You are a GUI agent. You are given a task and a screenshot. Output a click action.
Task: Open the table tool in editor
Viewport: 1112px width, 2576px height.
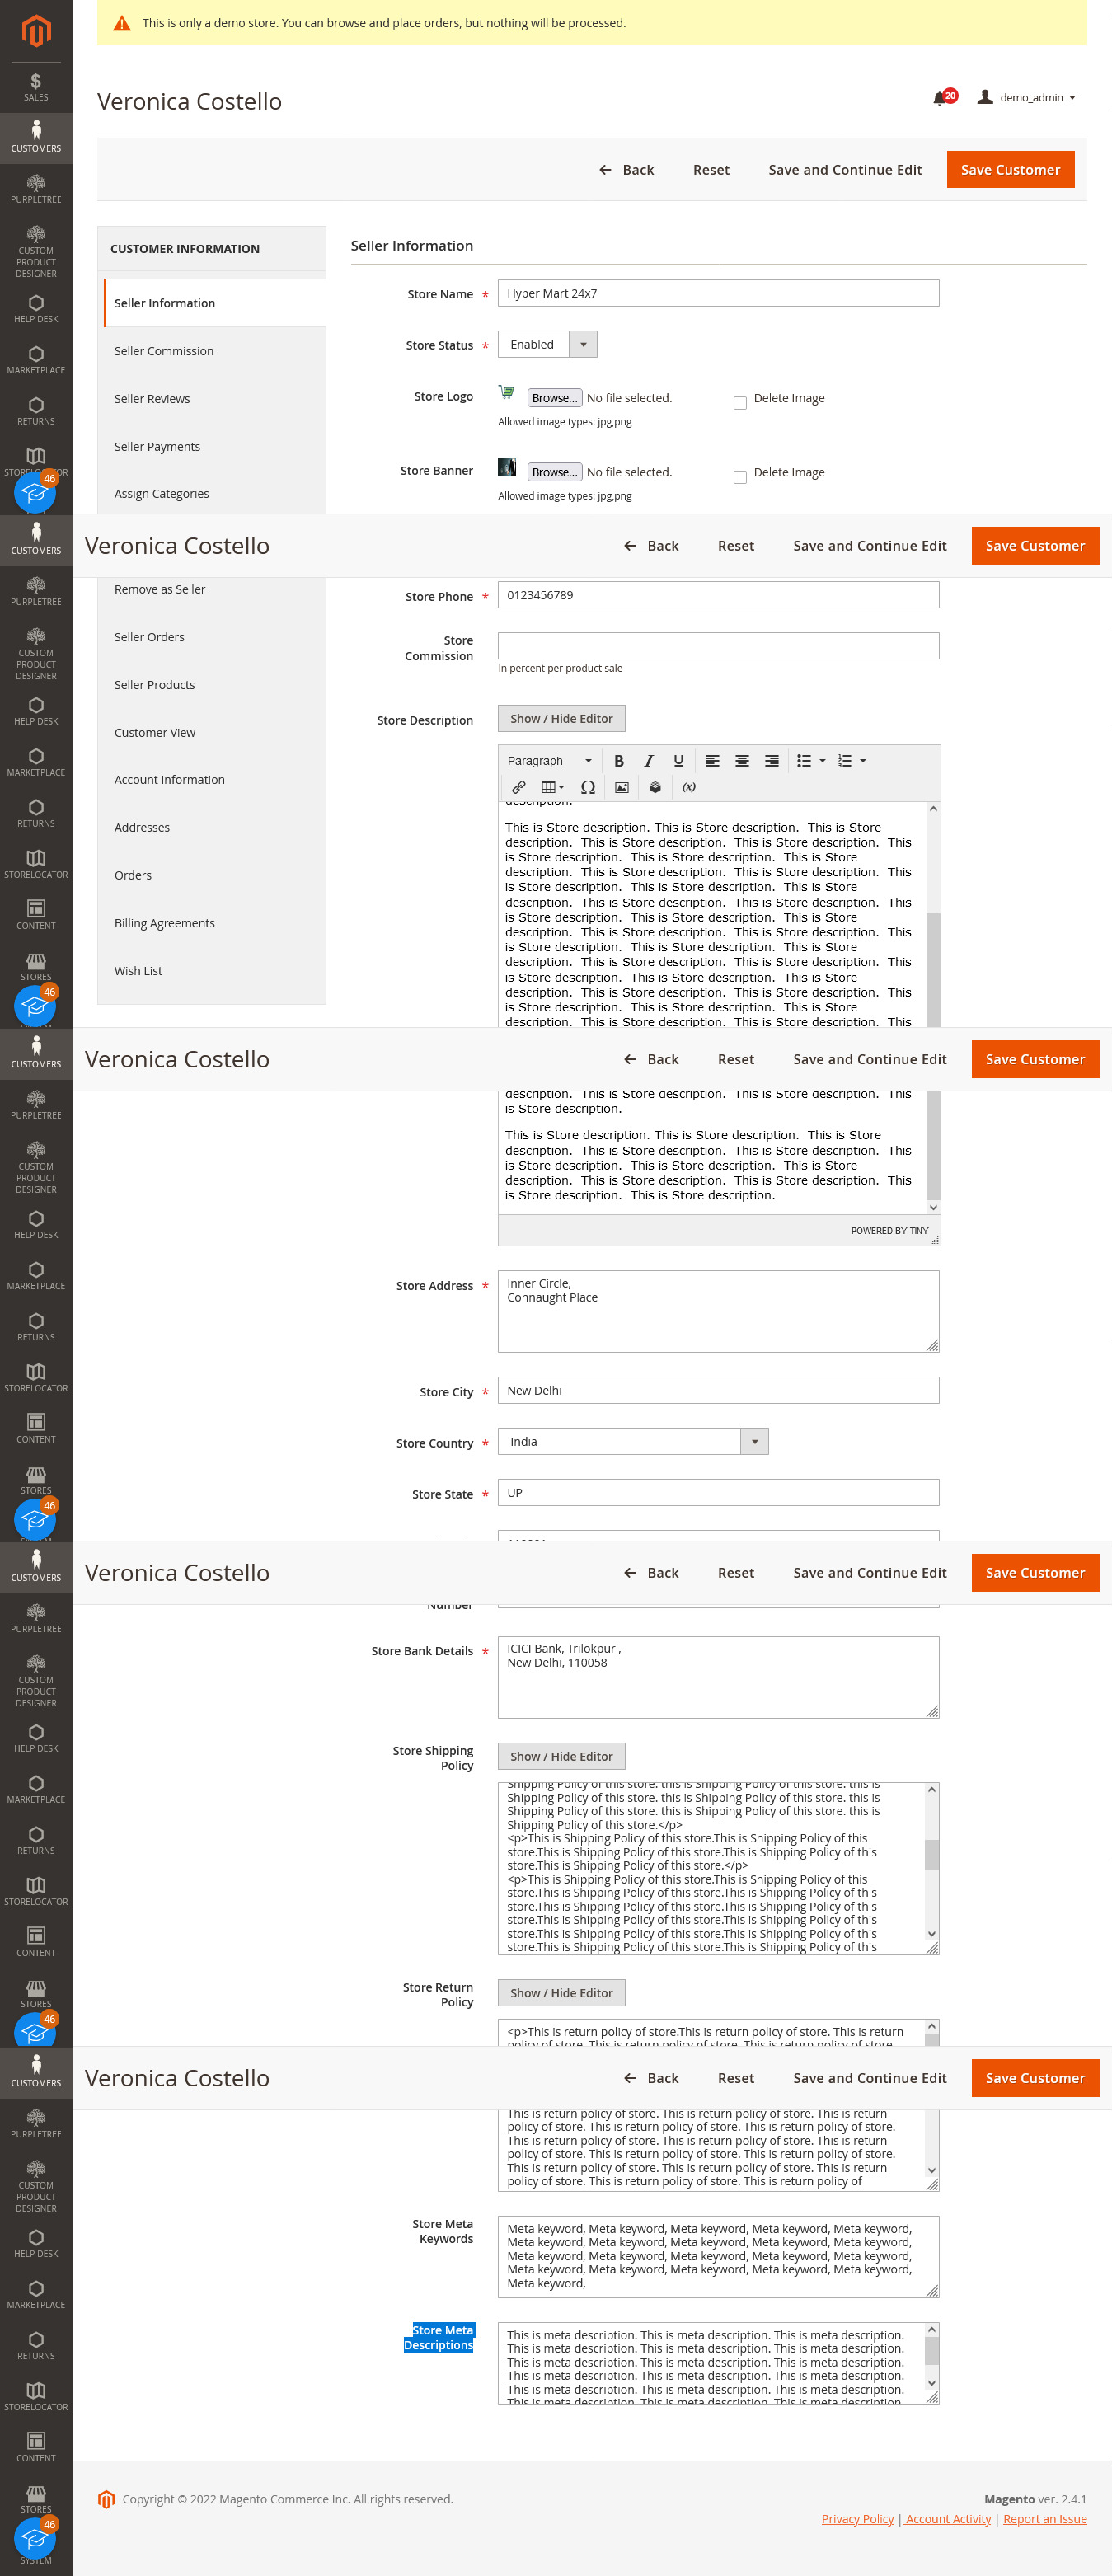point(552,787)
